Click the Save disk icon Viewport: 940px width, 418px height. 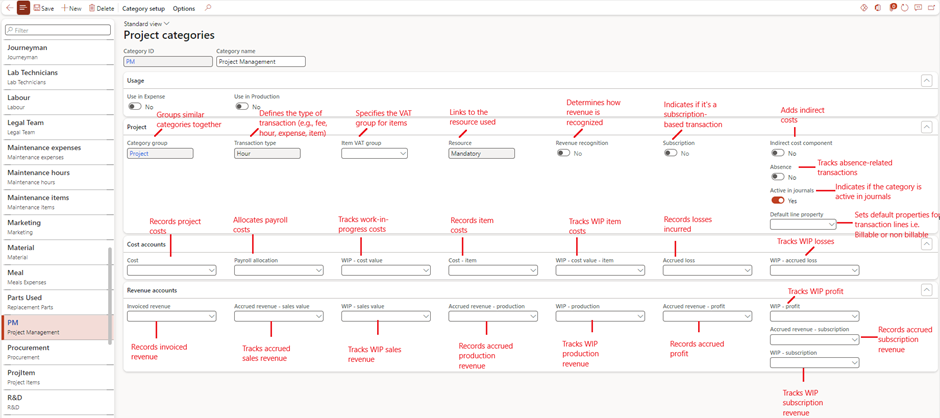click(x=37, y=8)
